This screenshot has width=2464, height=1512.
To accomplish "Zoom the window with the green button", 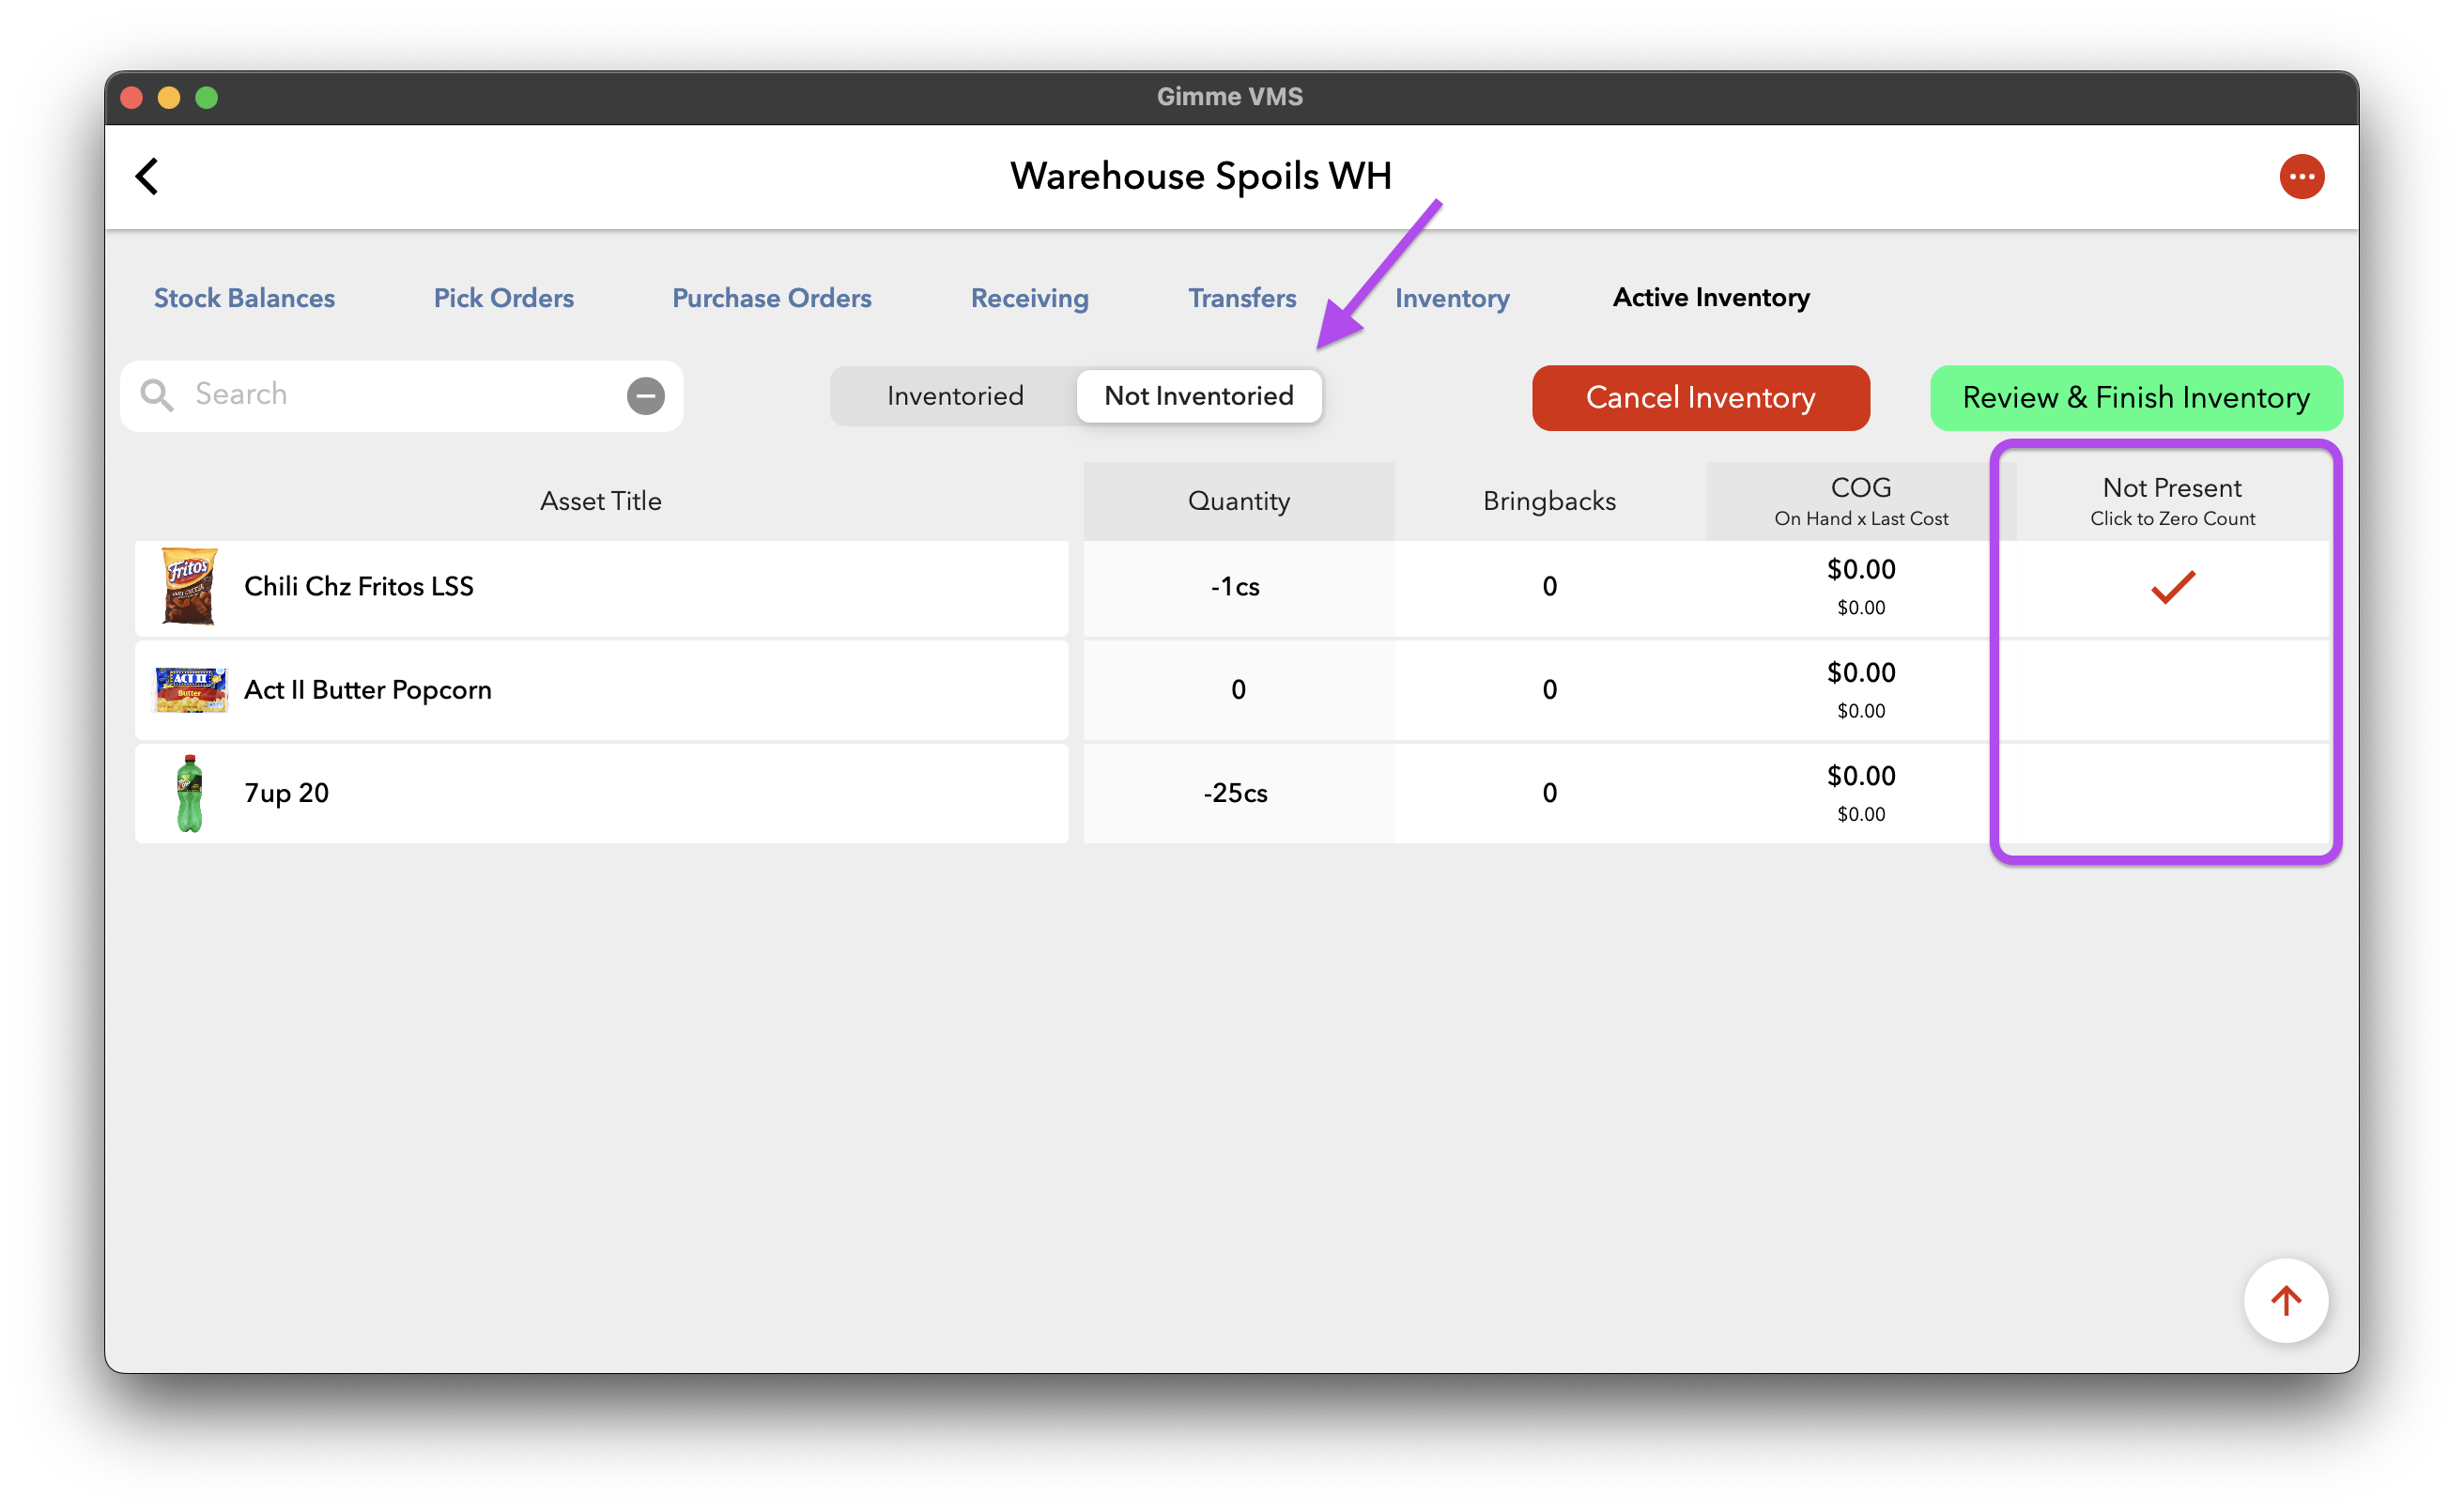I will (x=206, y=97).
